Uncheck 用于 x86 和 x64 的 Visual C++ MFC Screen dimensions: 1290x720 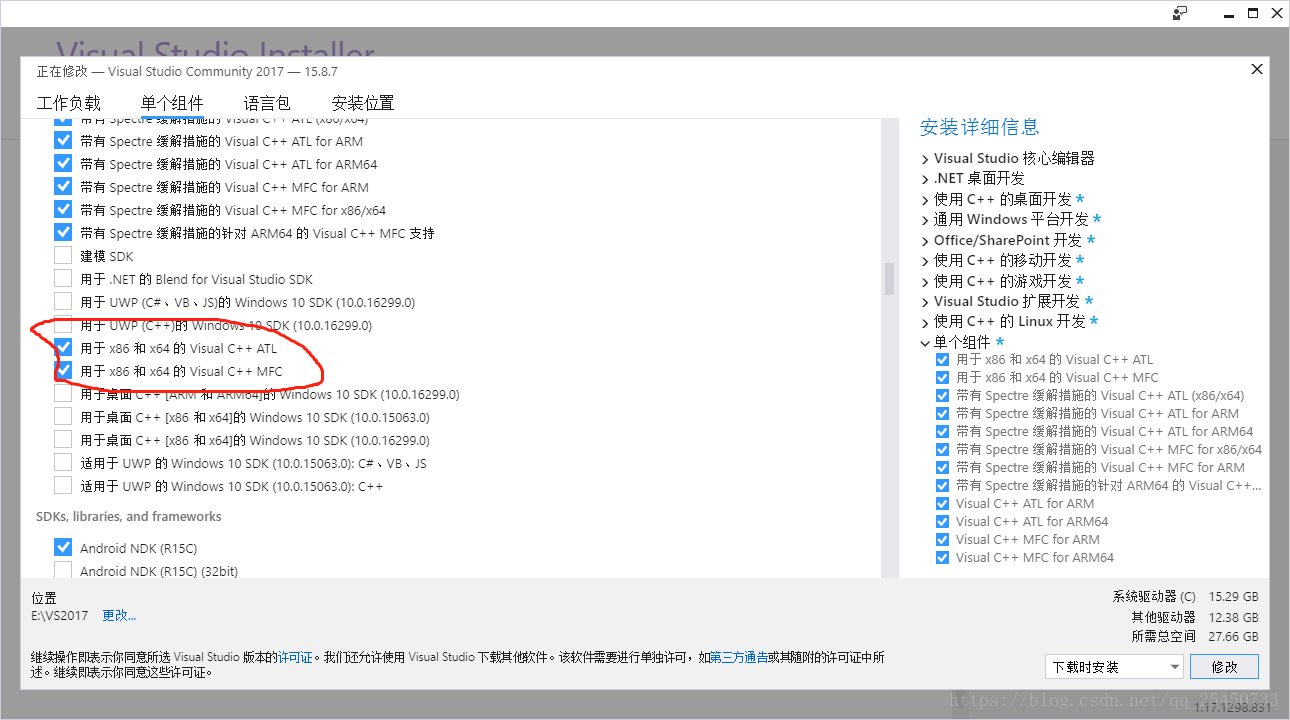[63, 371]
